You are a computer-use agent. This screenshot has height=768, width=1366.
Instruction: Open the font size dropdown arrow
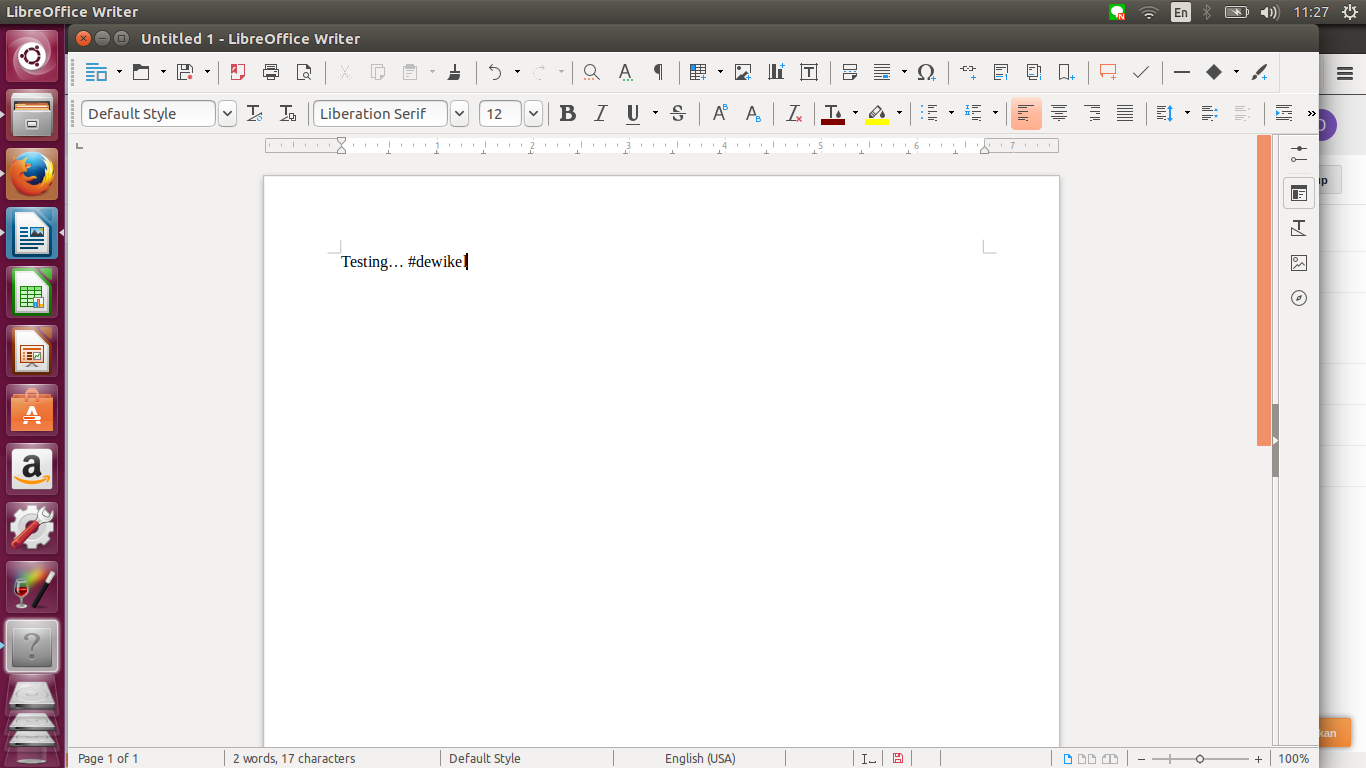tap(533, 114)
